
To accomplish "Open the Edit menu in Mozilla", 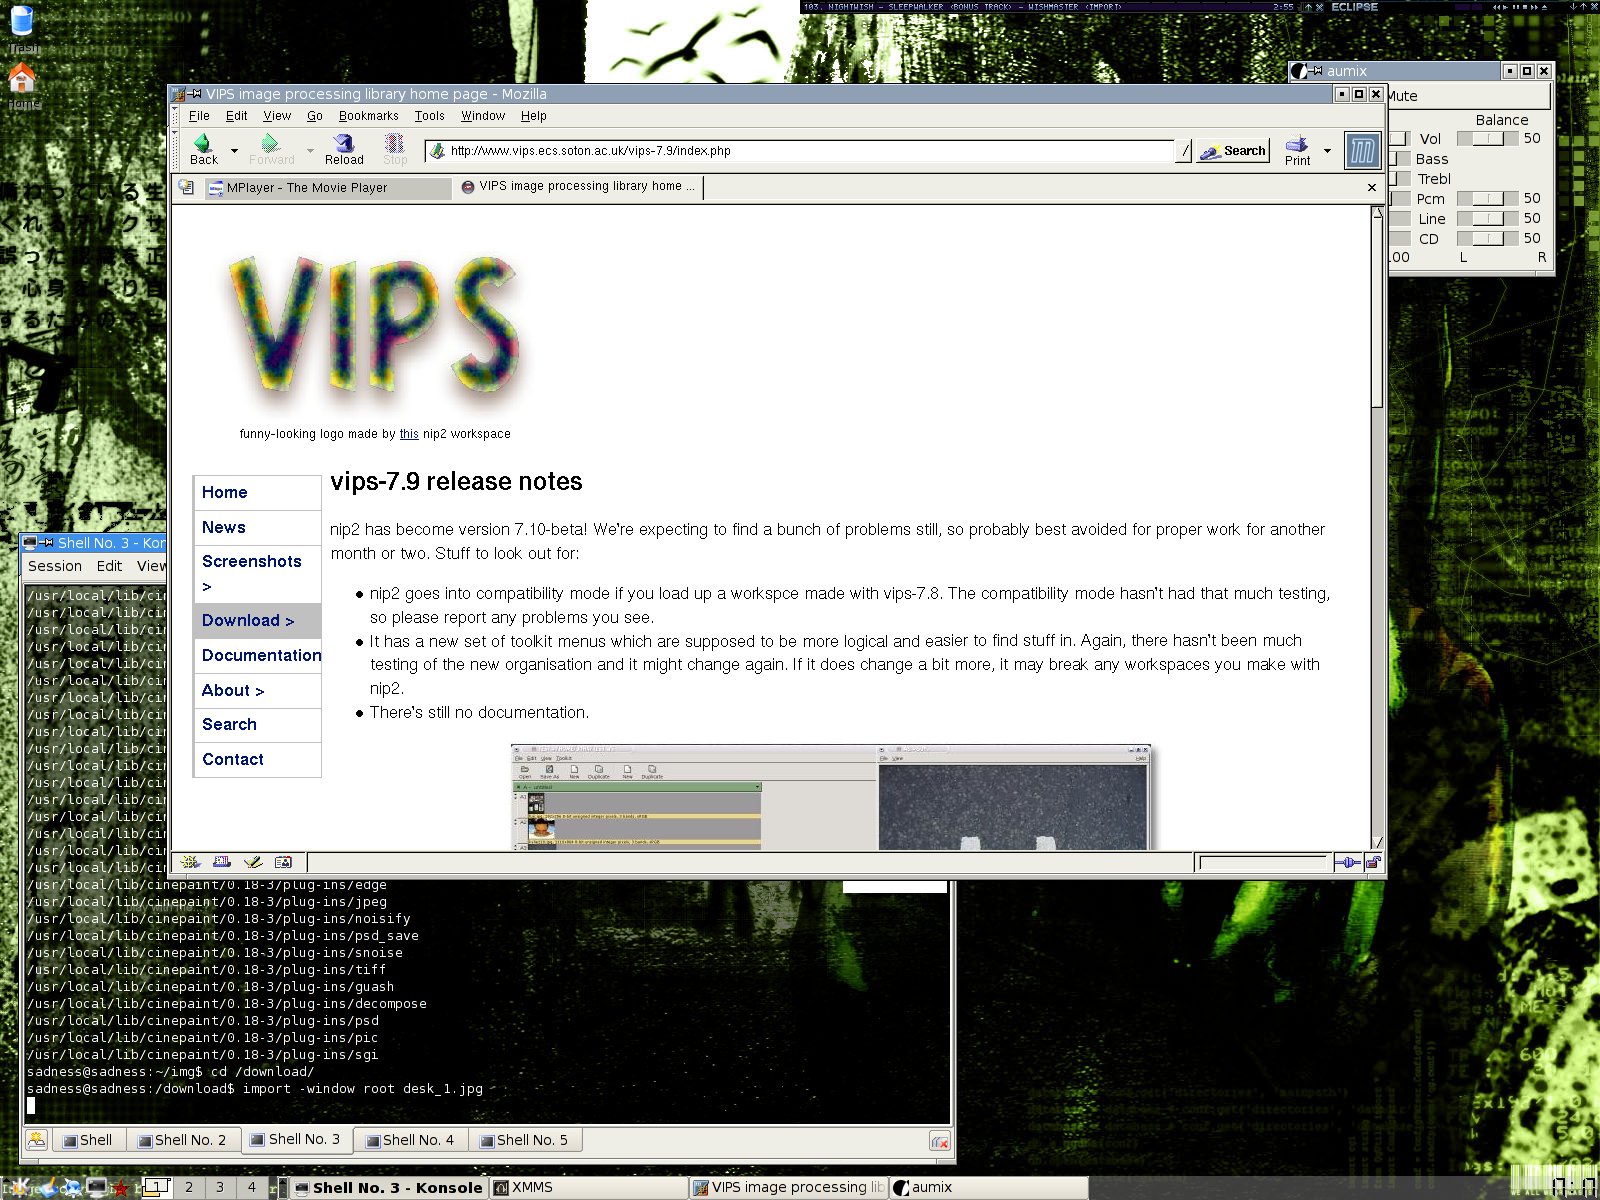I will click(x=236, y=116).
